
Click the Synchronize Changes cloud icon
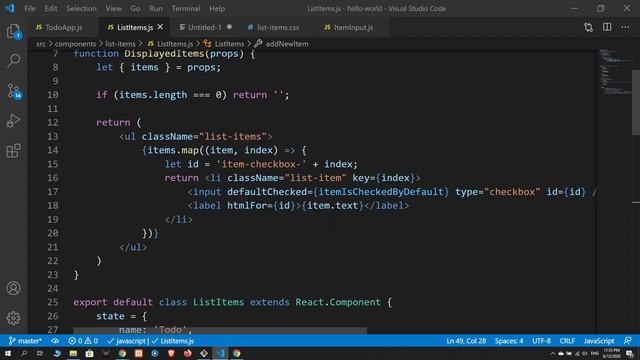coord(55,341)
